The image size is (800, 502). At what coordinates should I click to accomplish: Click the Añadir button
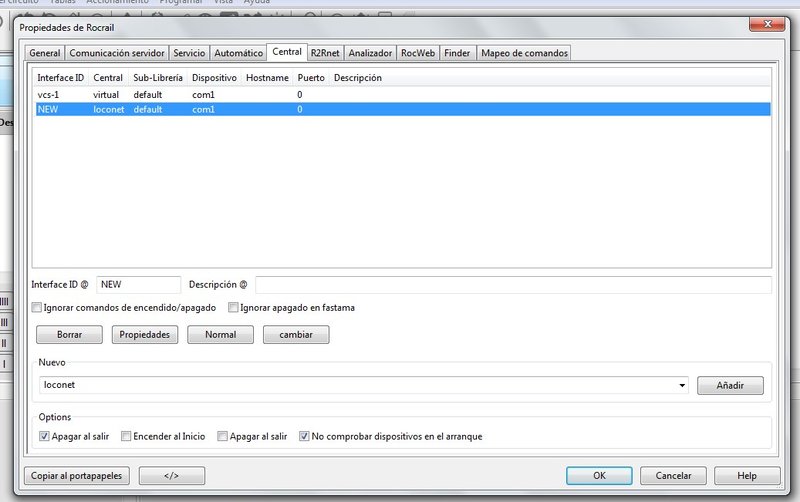pyautogui.click(x=730, y=386)
